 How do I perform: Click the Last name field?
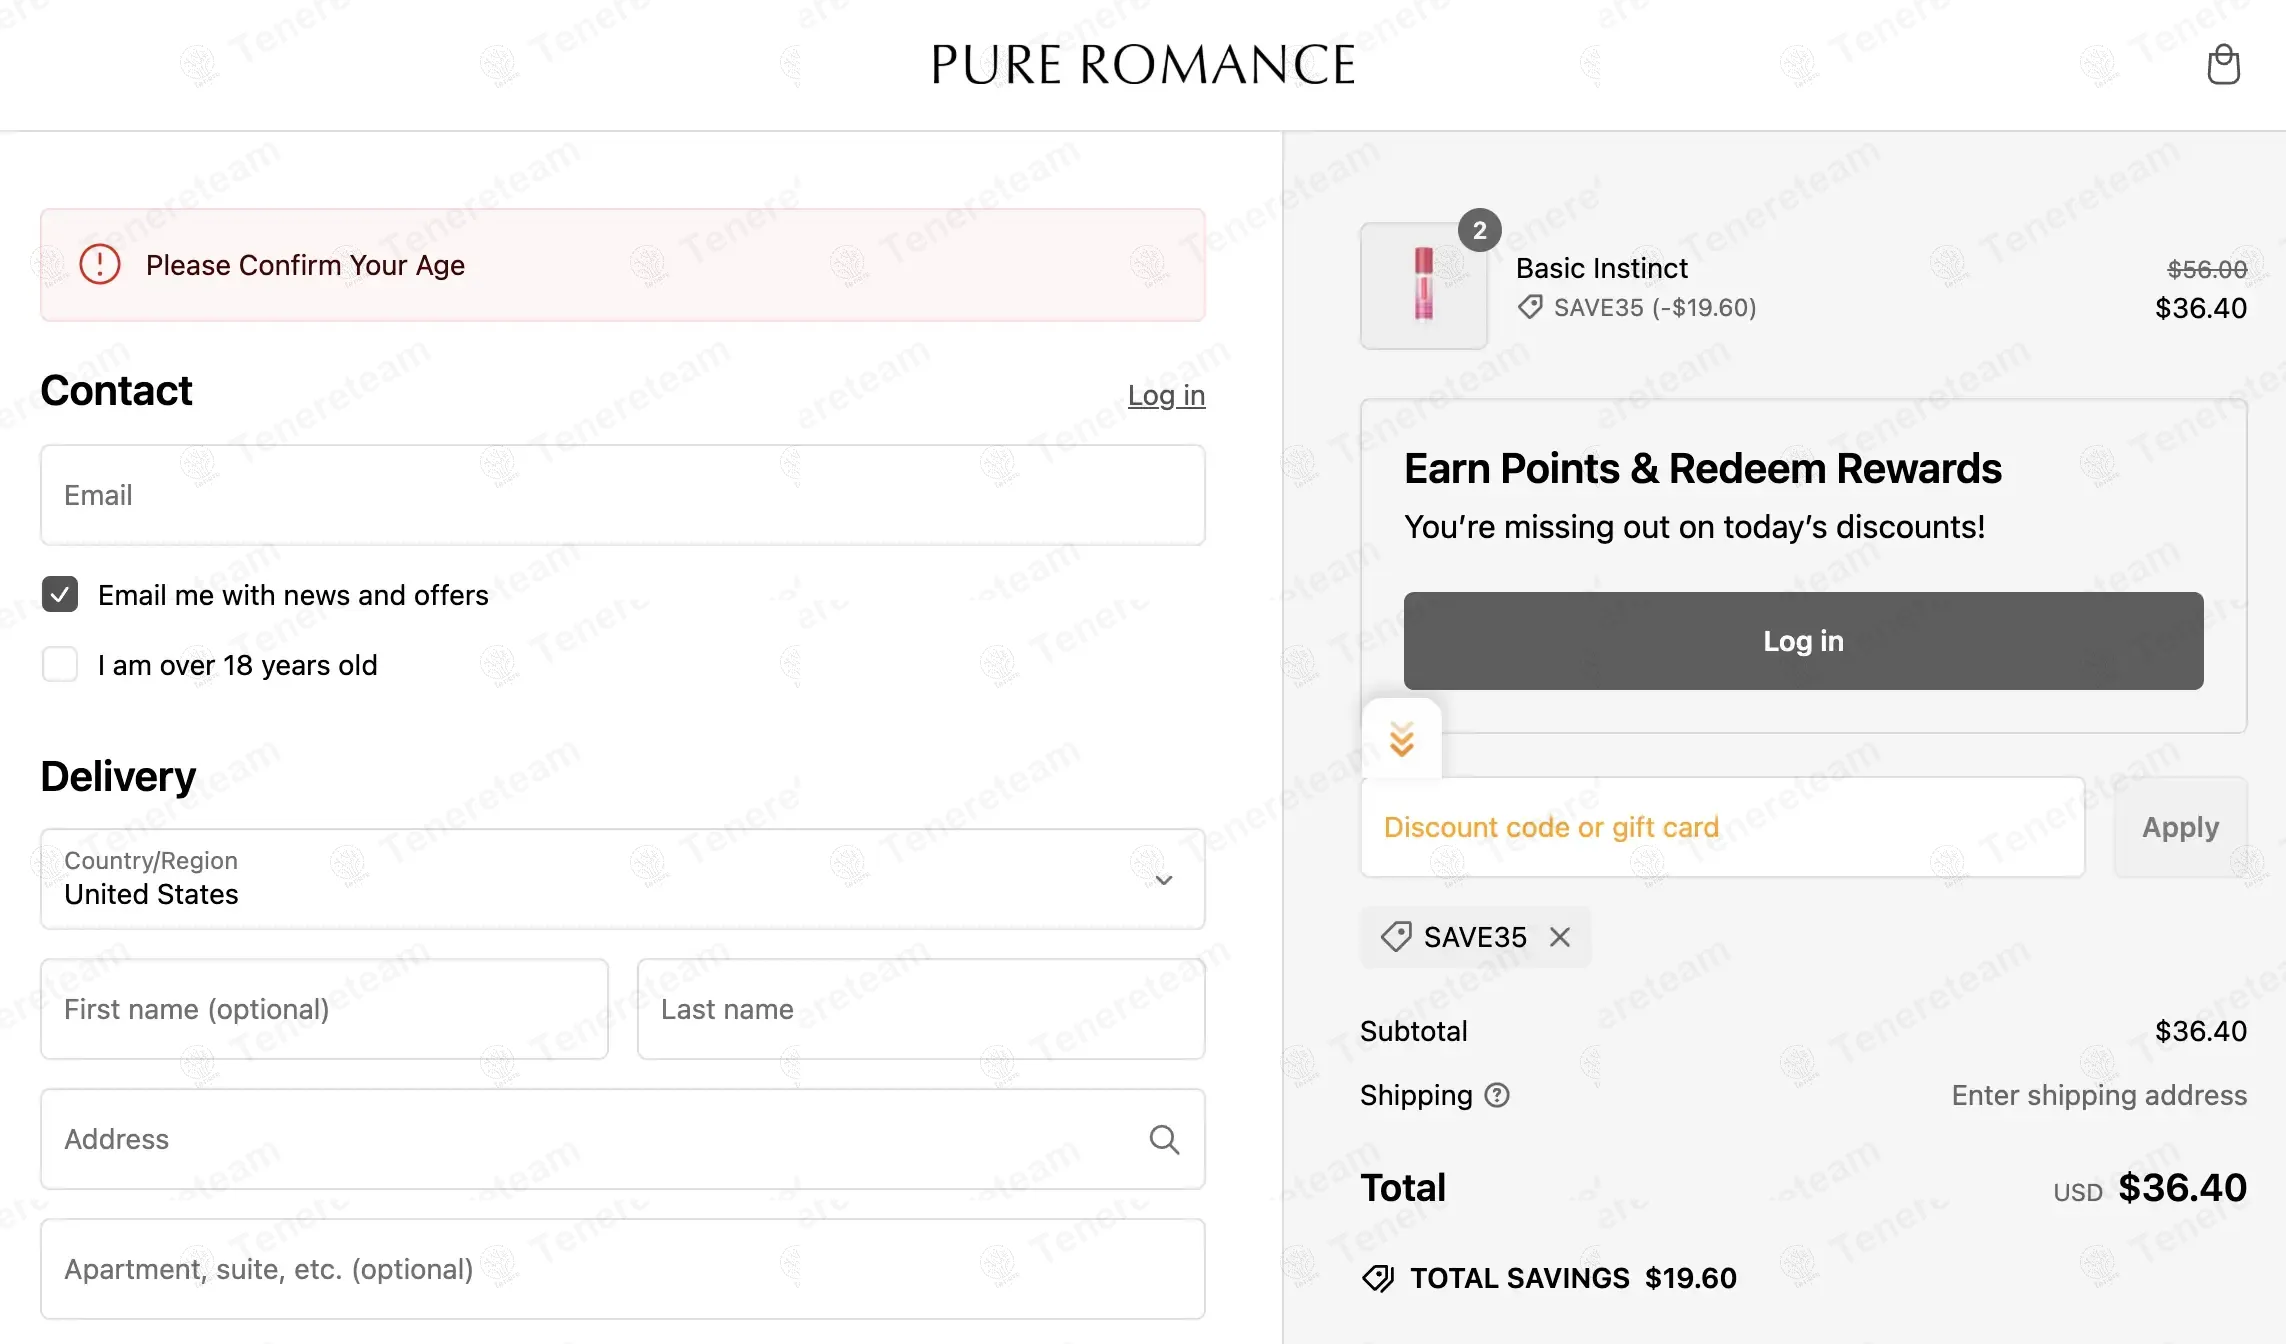[x=921, y=1009]
